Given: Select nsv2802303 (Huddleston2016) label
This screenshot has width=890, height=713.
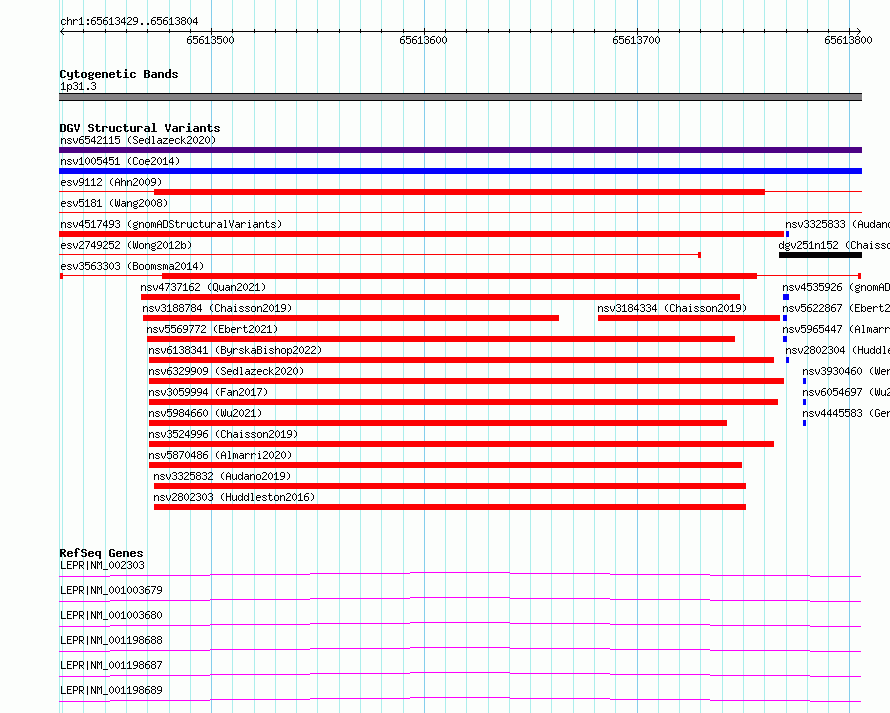Looking at the screenshot, I should point(234,497).
